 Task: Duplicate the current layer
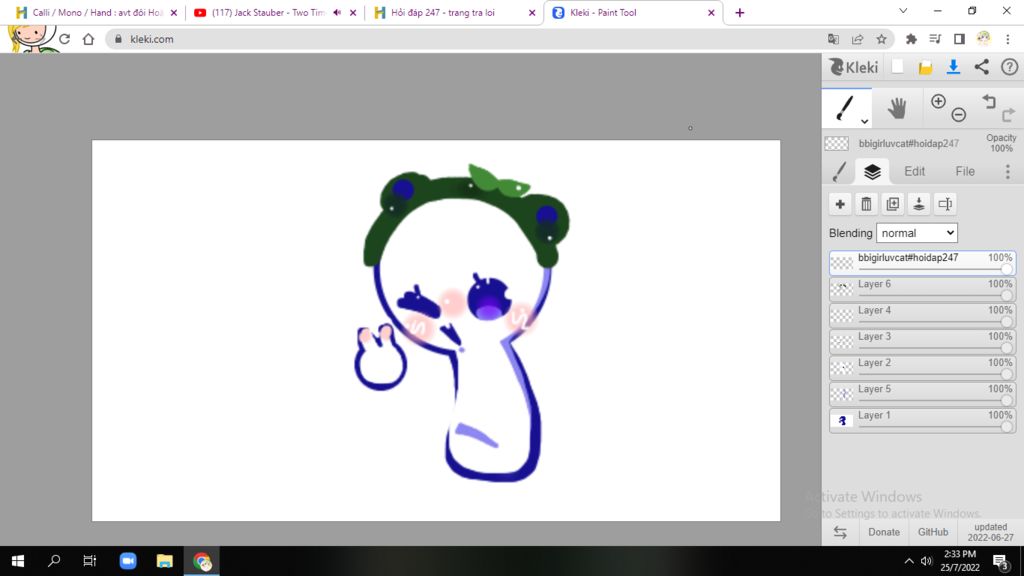pos(893,204)
